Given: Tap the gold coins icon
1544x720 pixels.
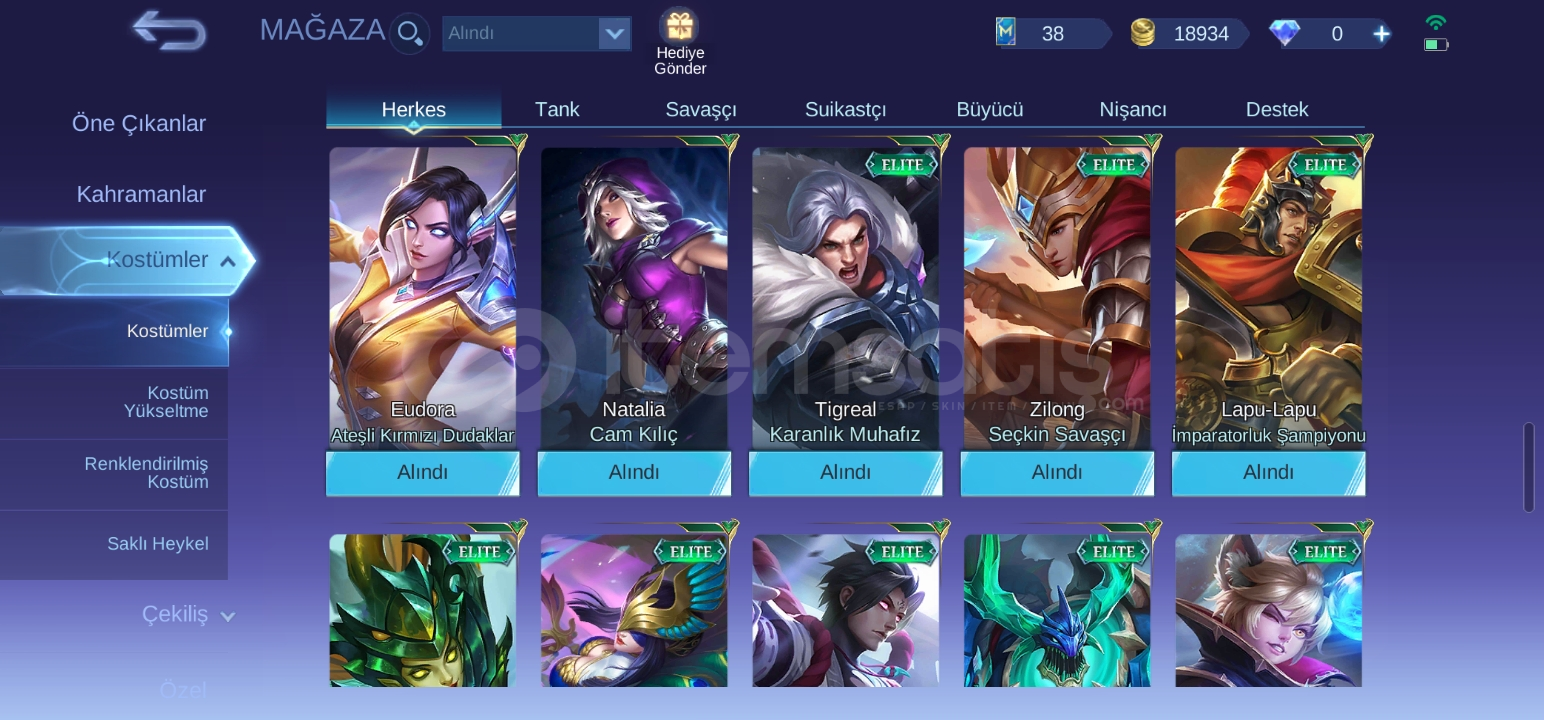Looking at the screenshot, I should click(x=1143, y=33).
